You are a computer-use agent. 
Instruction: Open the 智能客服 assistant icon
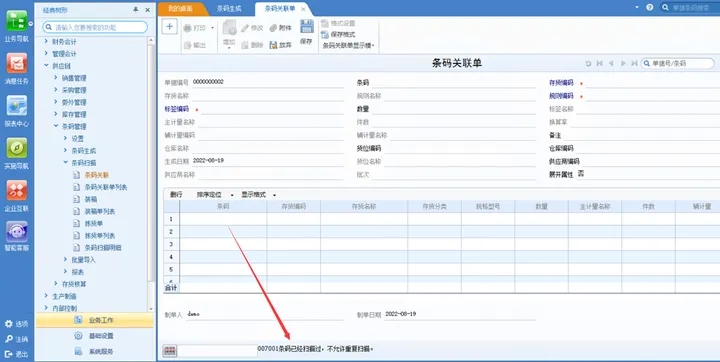[17, 236]
